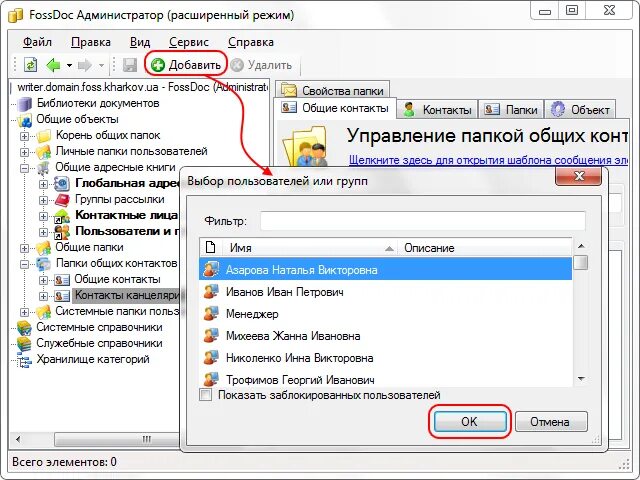
Task: Confirm the selection with OK
Action: 470,421
